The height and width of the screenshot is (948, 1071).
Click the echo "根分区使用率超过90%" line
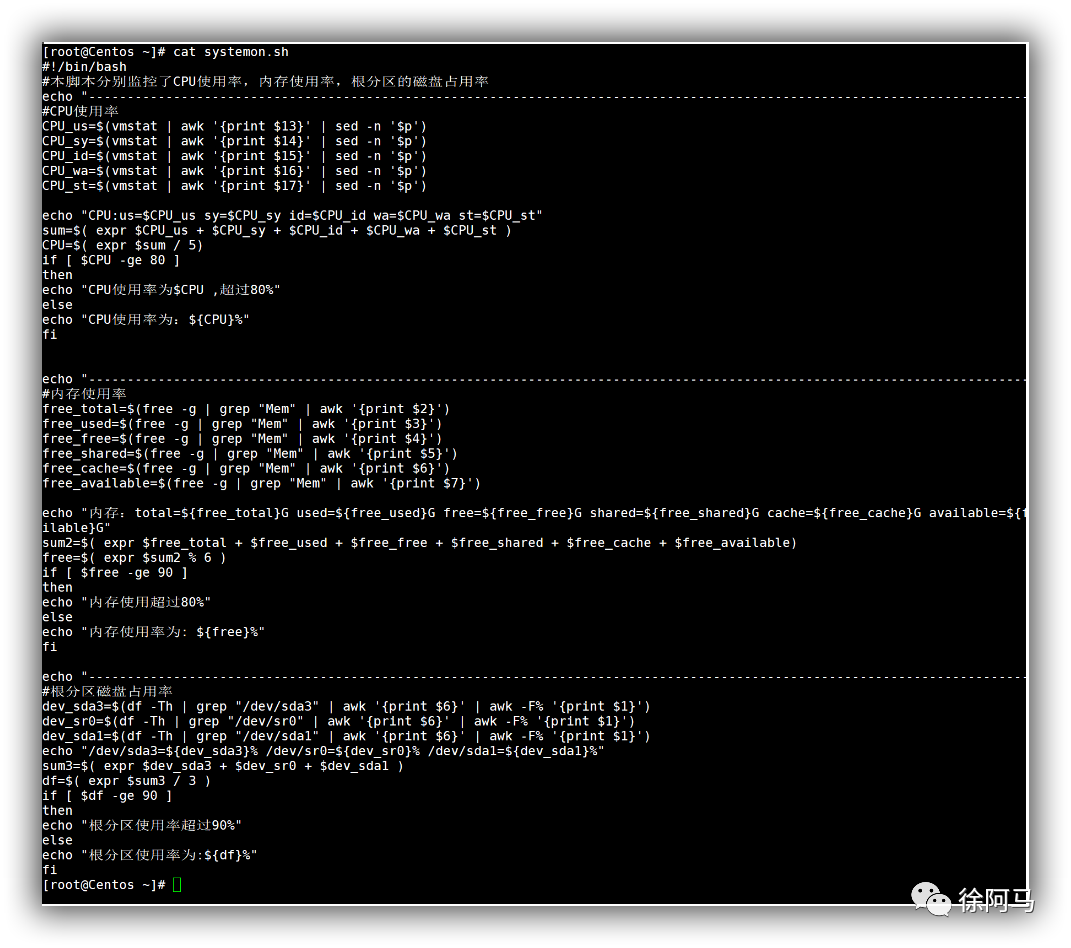[x=142, y=826]
